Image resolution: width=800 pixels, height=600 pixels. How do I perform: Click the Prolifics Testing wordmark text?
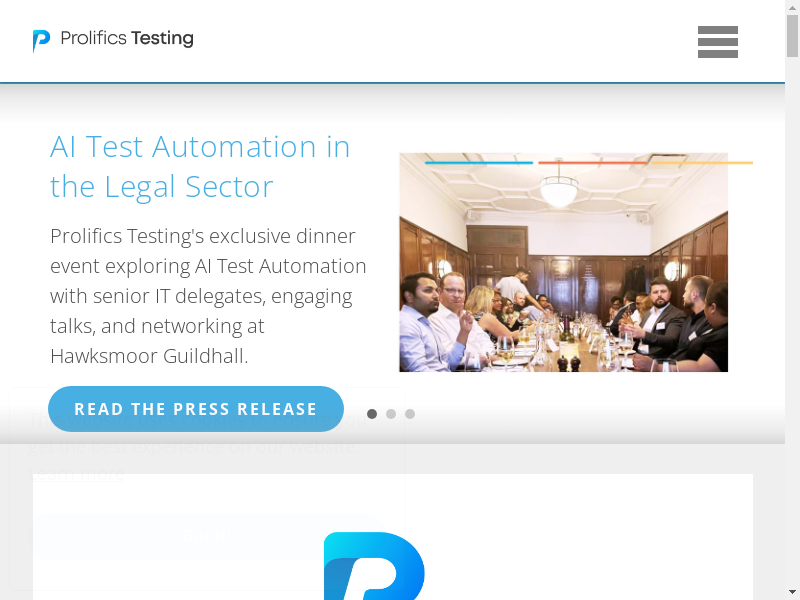pos(127,38)
